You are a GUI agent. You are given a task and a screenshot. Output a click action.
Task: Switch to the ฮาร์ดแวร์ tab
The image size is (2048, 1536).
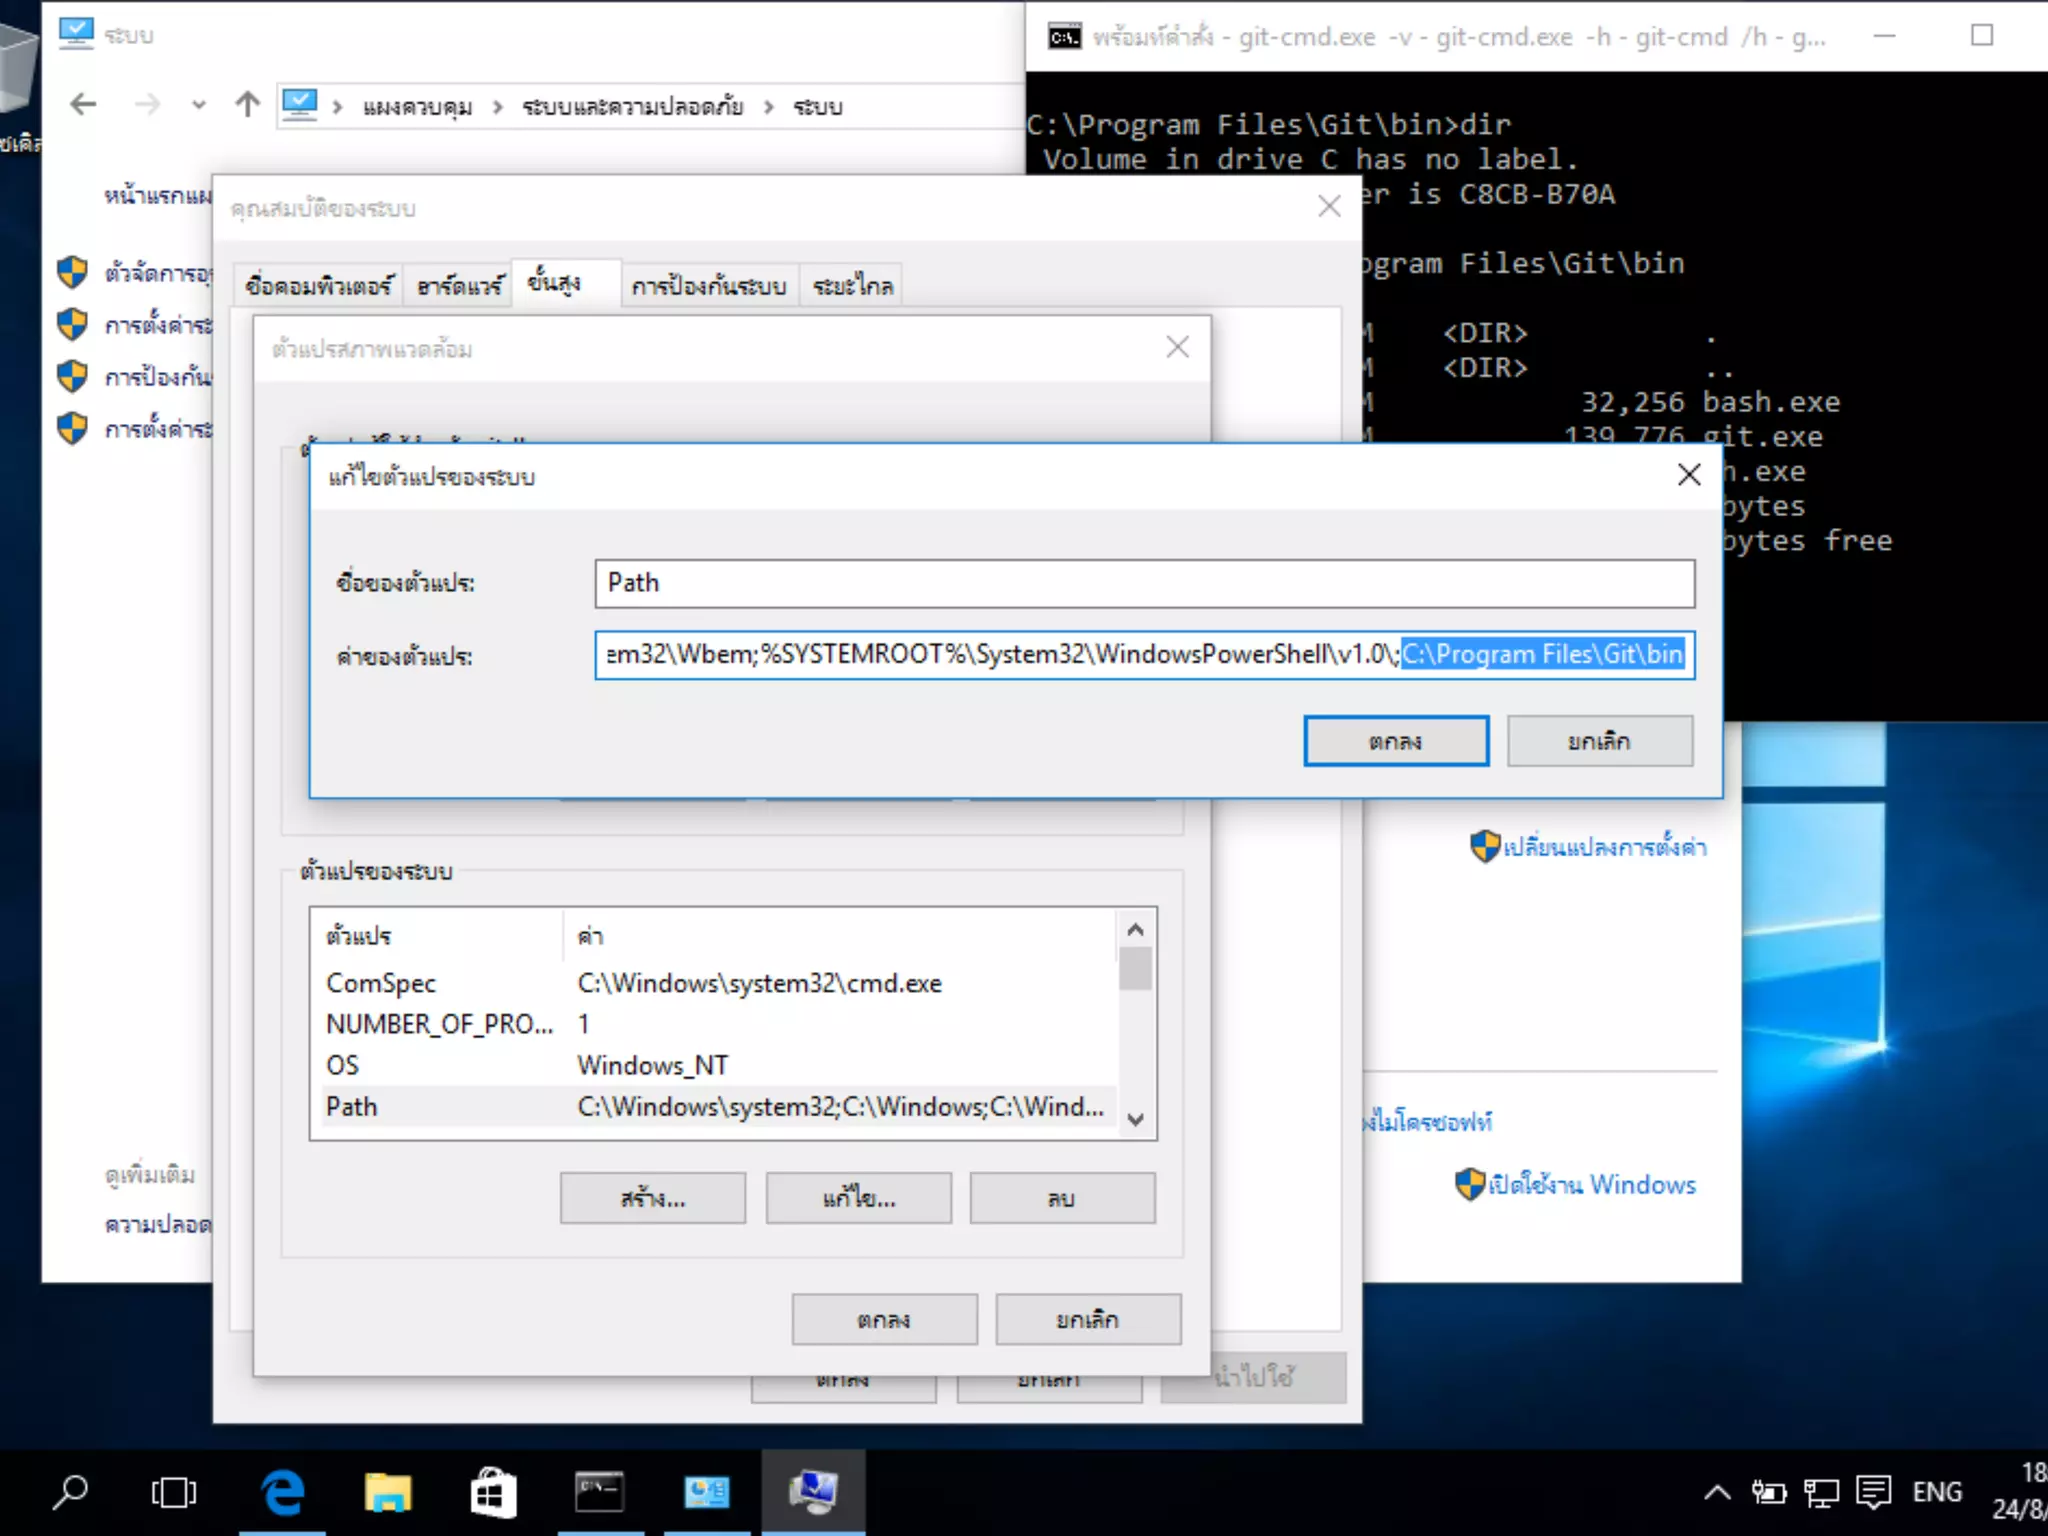click(460, 287)
